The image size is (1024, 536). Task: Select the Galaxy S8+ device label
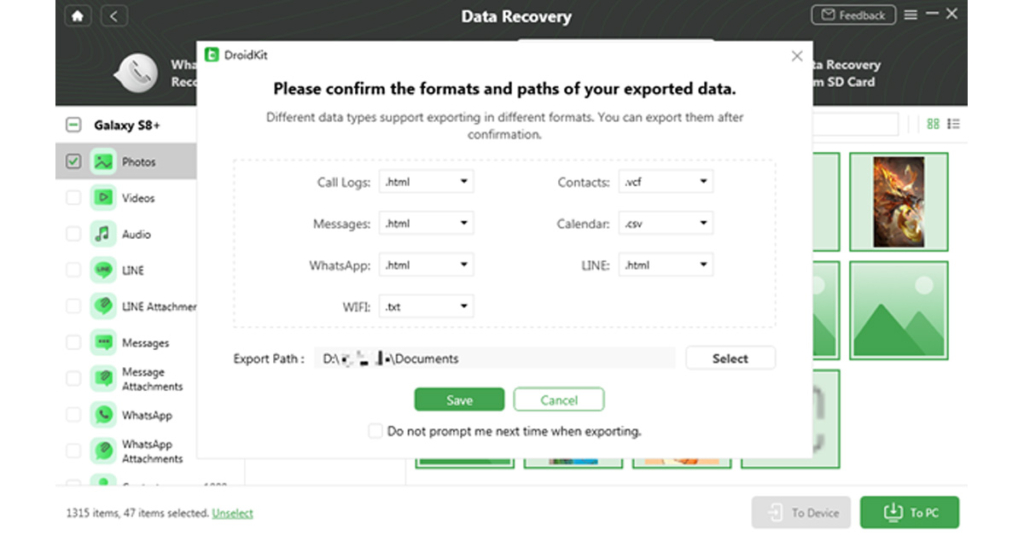[x=127, y=125]
